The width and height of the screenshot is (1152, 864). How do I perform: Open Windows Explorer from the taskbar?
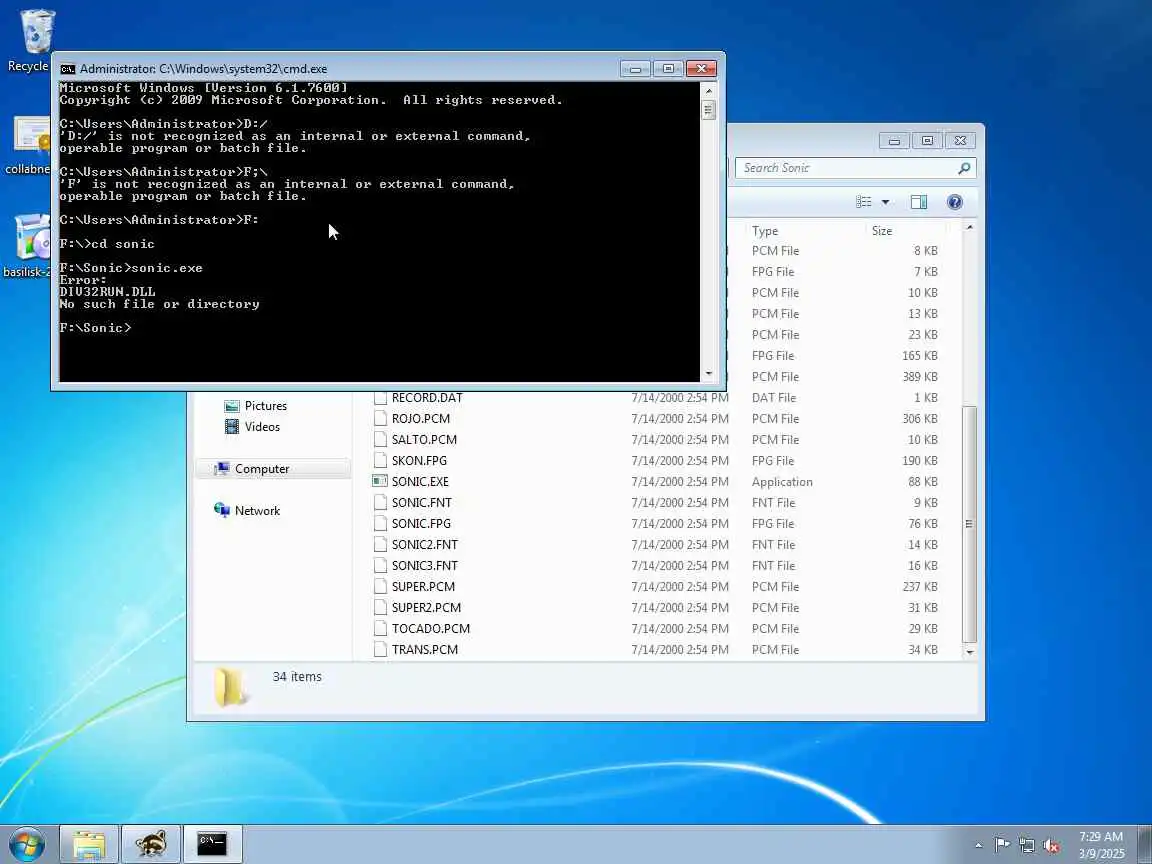point(89,844)
